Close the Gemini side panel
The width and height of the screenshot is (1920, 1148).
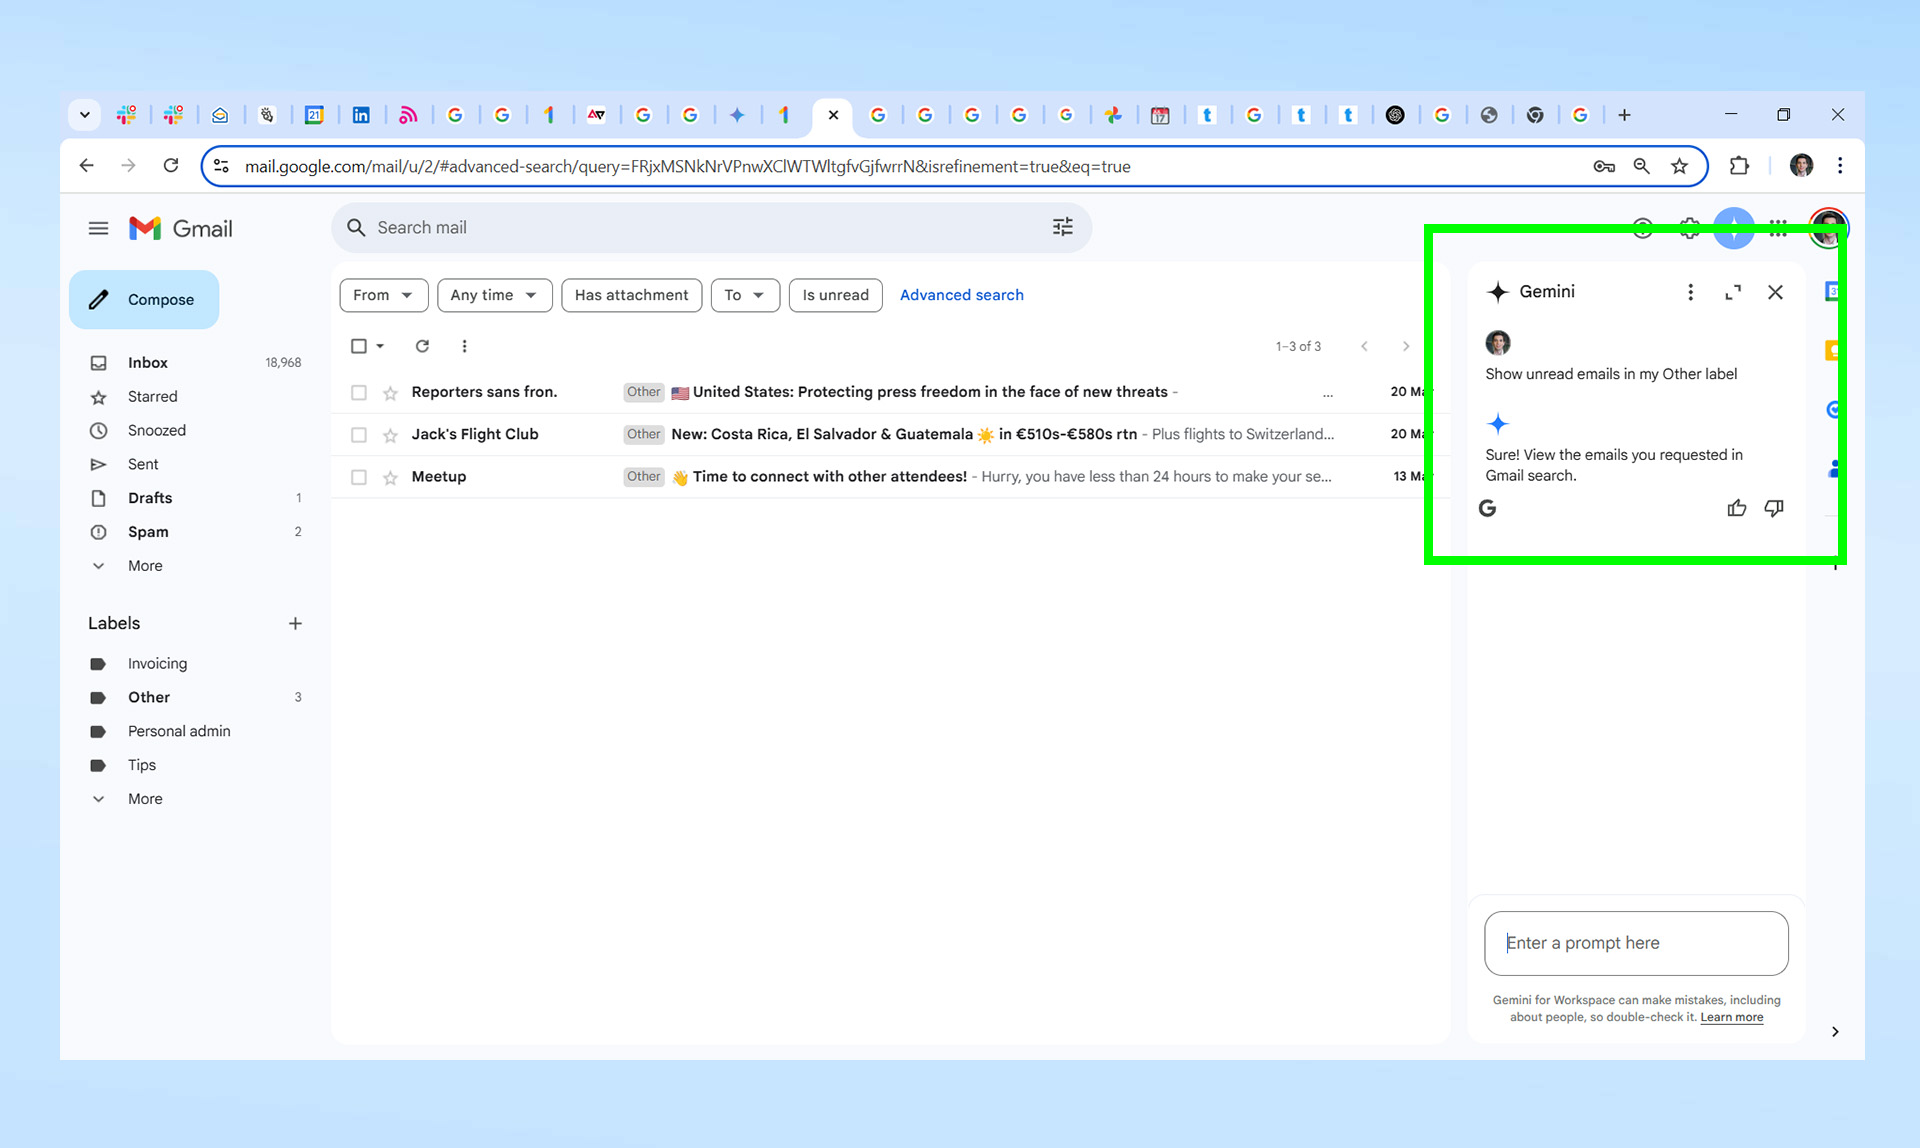tap(1775, 292)
